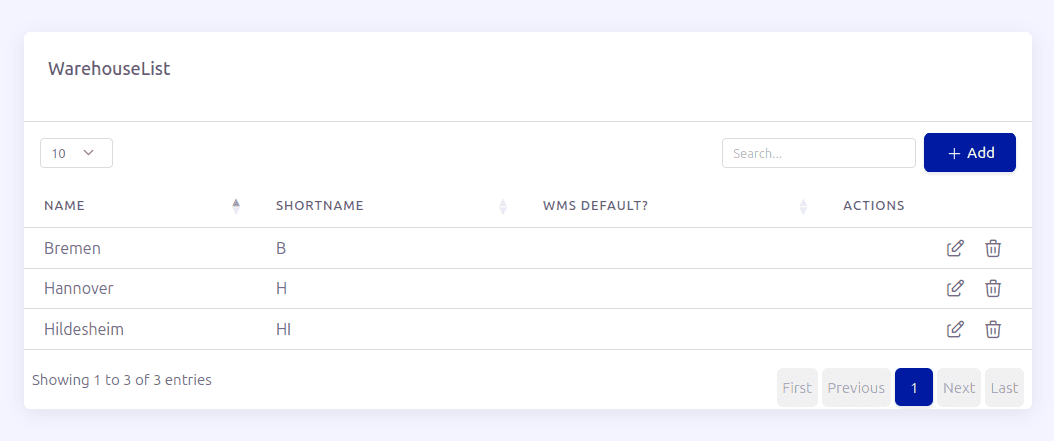Delete the Bremen warehouse row
This screenshot has height=441, width=1054.
(x=993, y=248)
